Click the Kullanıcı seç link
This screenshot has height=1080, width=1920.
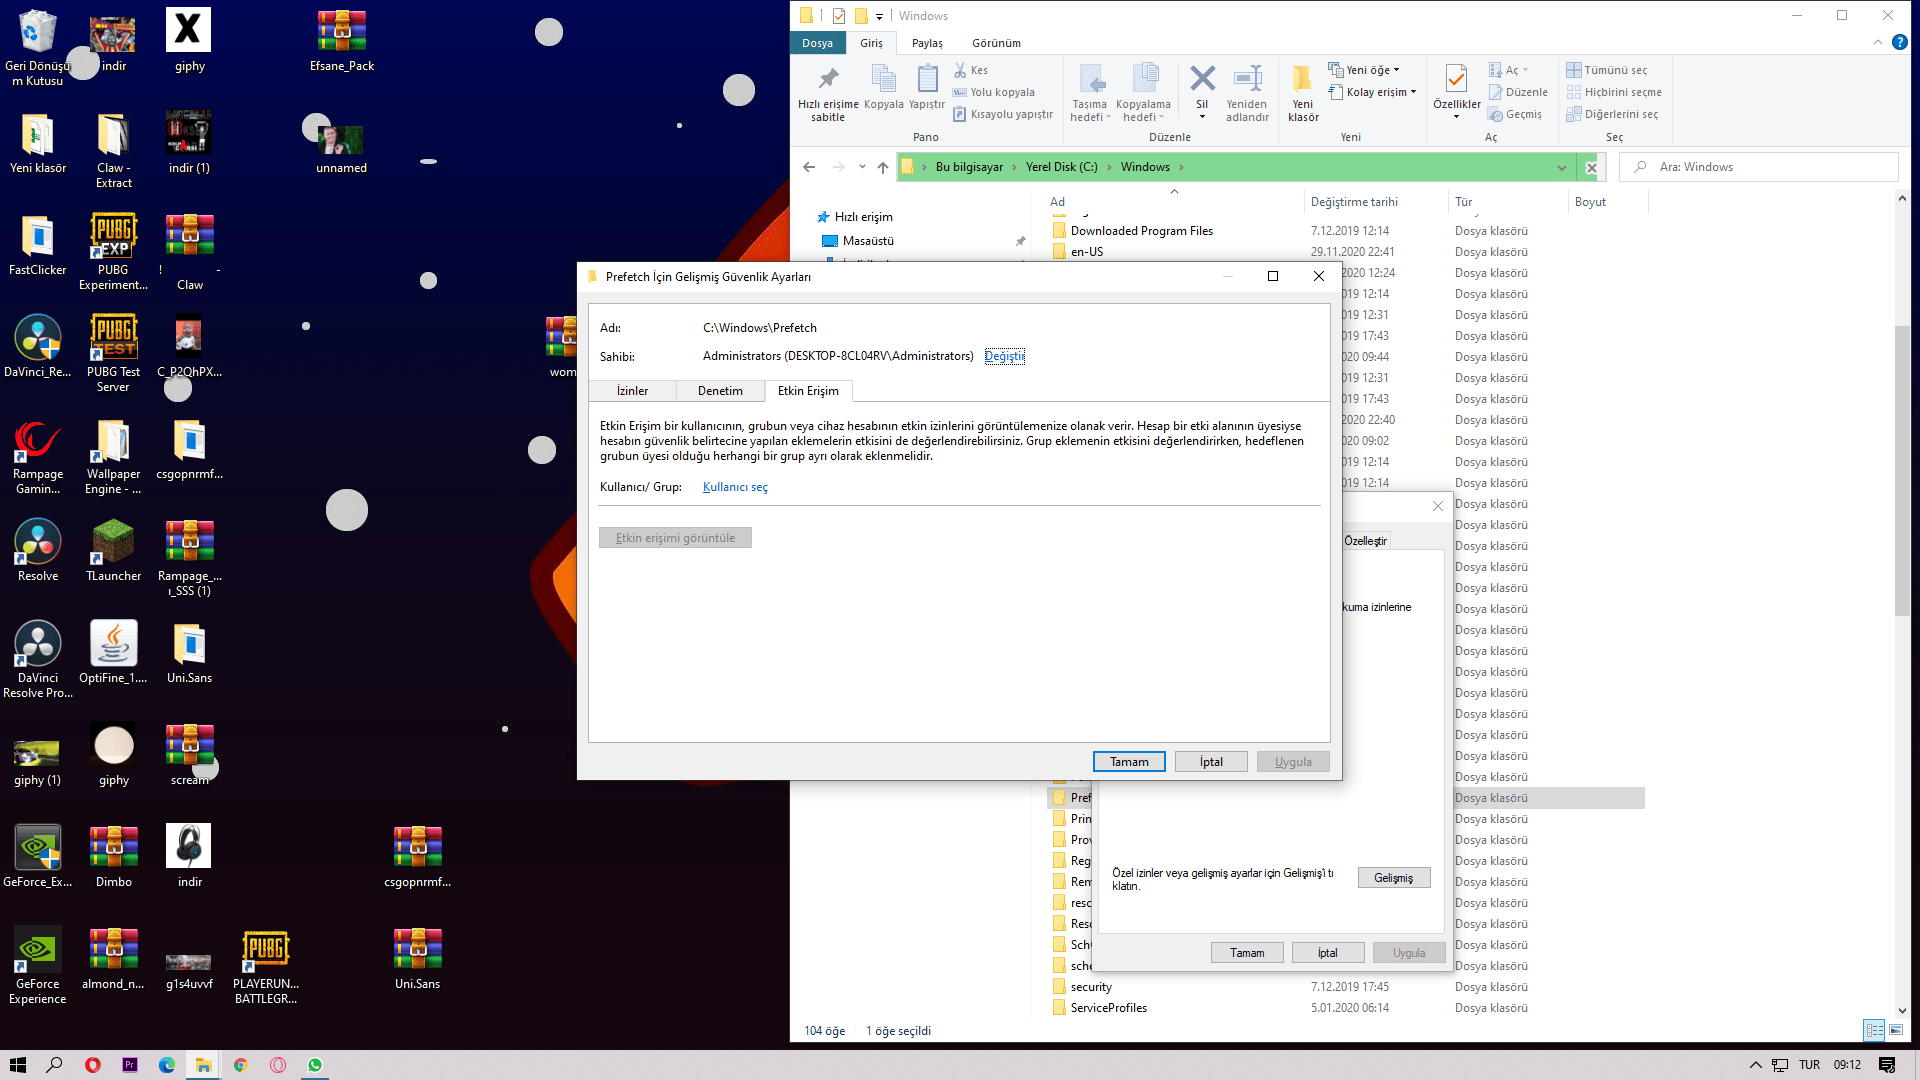(735, 487)
